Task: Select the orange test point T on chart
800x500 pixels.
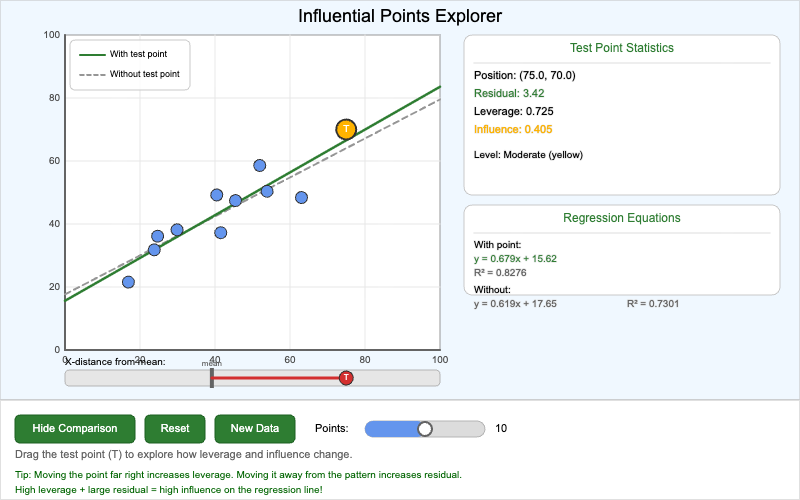Action: coord(346,129)
